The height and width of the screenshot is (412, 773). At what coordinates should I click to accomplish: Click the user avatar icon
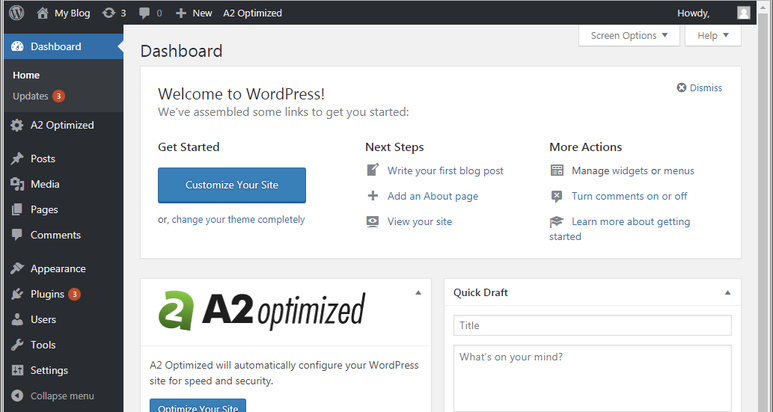click(743, 13)
